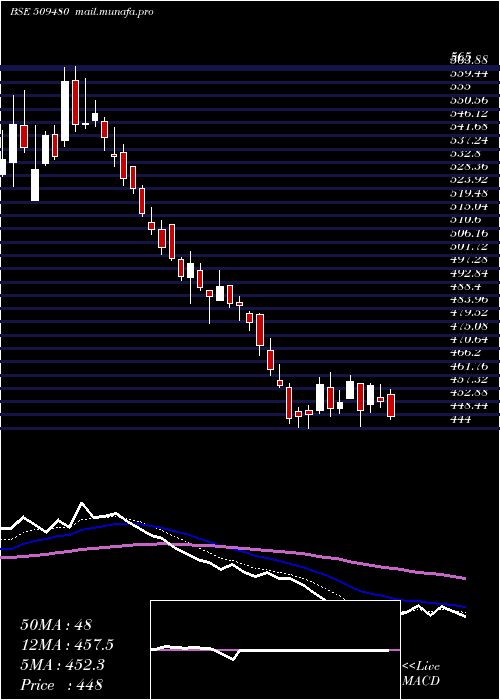Click the Price : 448 reading
The height and width of the screenshot is (700, 500).
click(x=62, y=685)
